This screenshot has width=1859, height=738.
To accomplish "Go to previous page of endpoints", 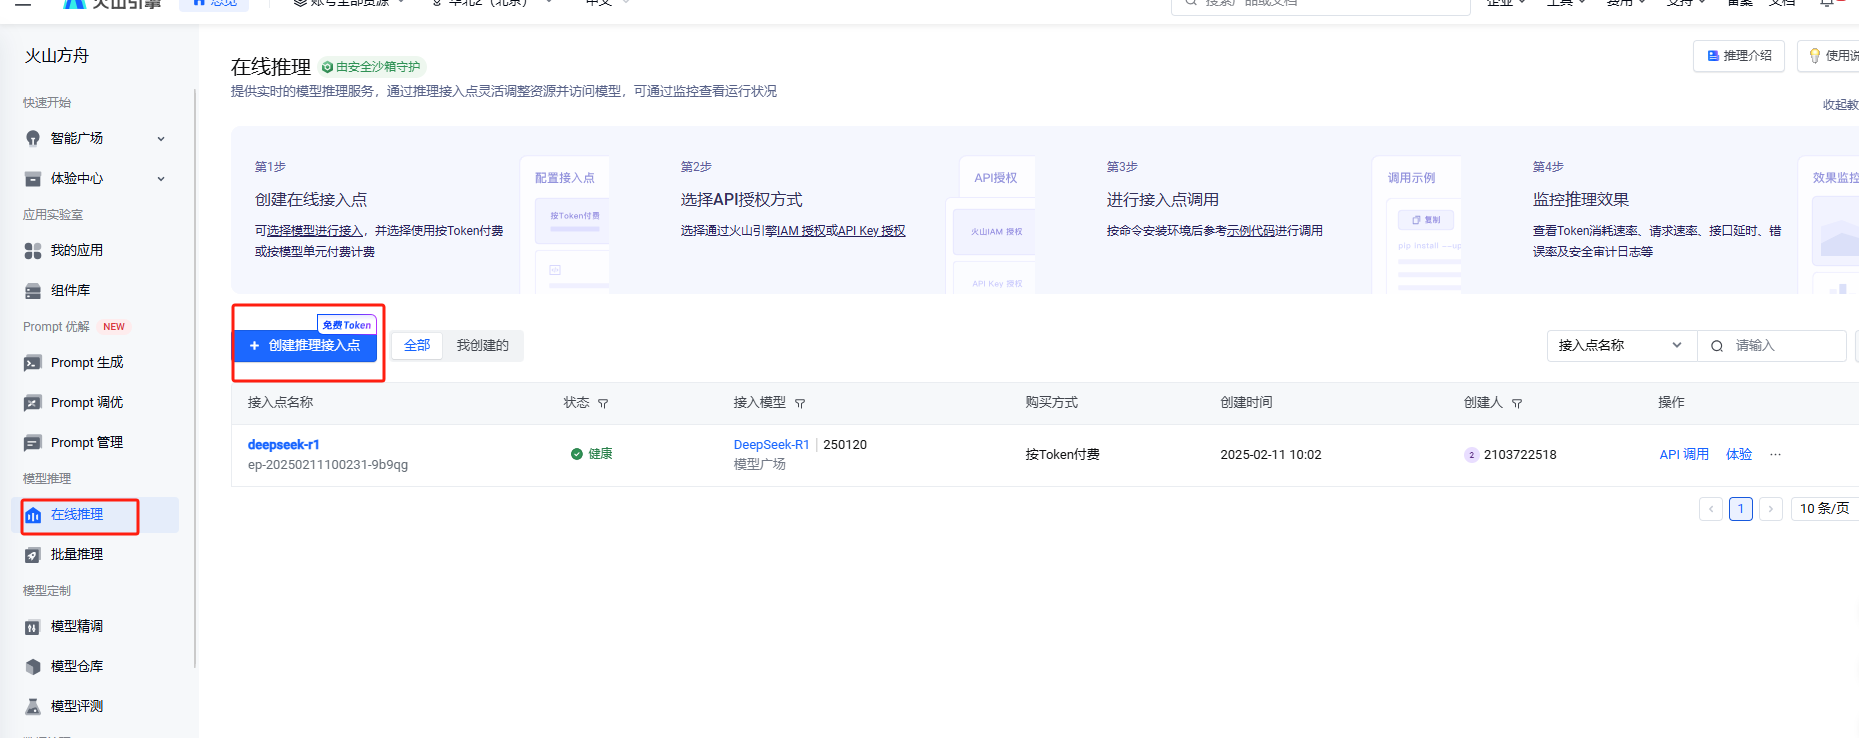I will coord(1711,509).
